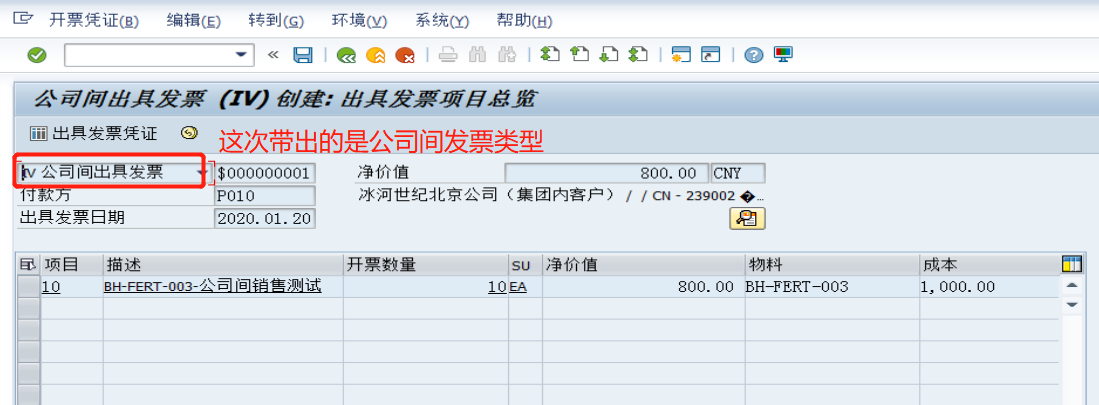
Task: Click the P010 payer field
Action: [x=265, y=195]
